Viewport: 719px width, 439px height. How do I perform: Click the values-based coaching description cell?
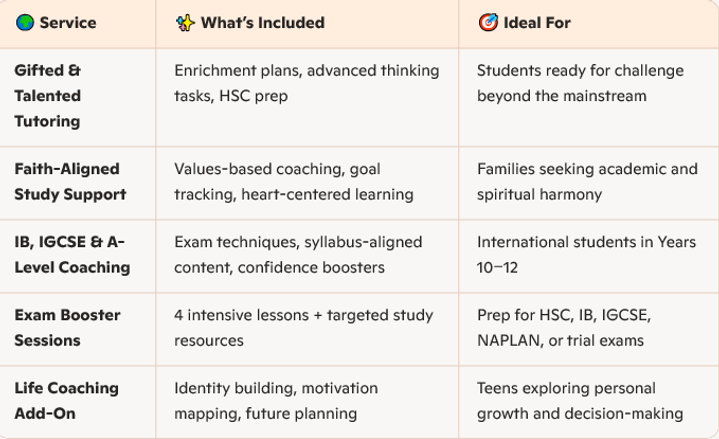tap(307, 183)
